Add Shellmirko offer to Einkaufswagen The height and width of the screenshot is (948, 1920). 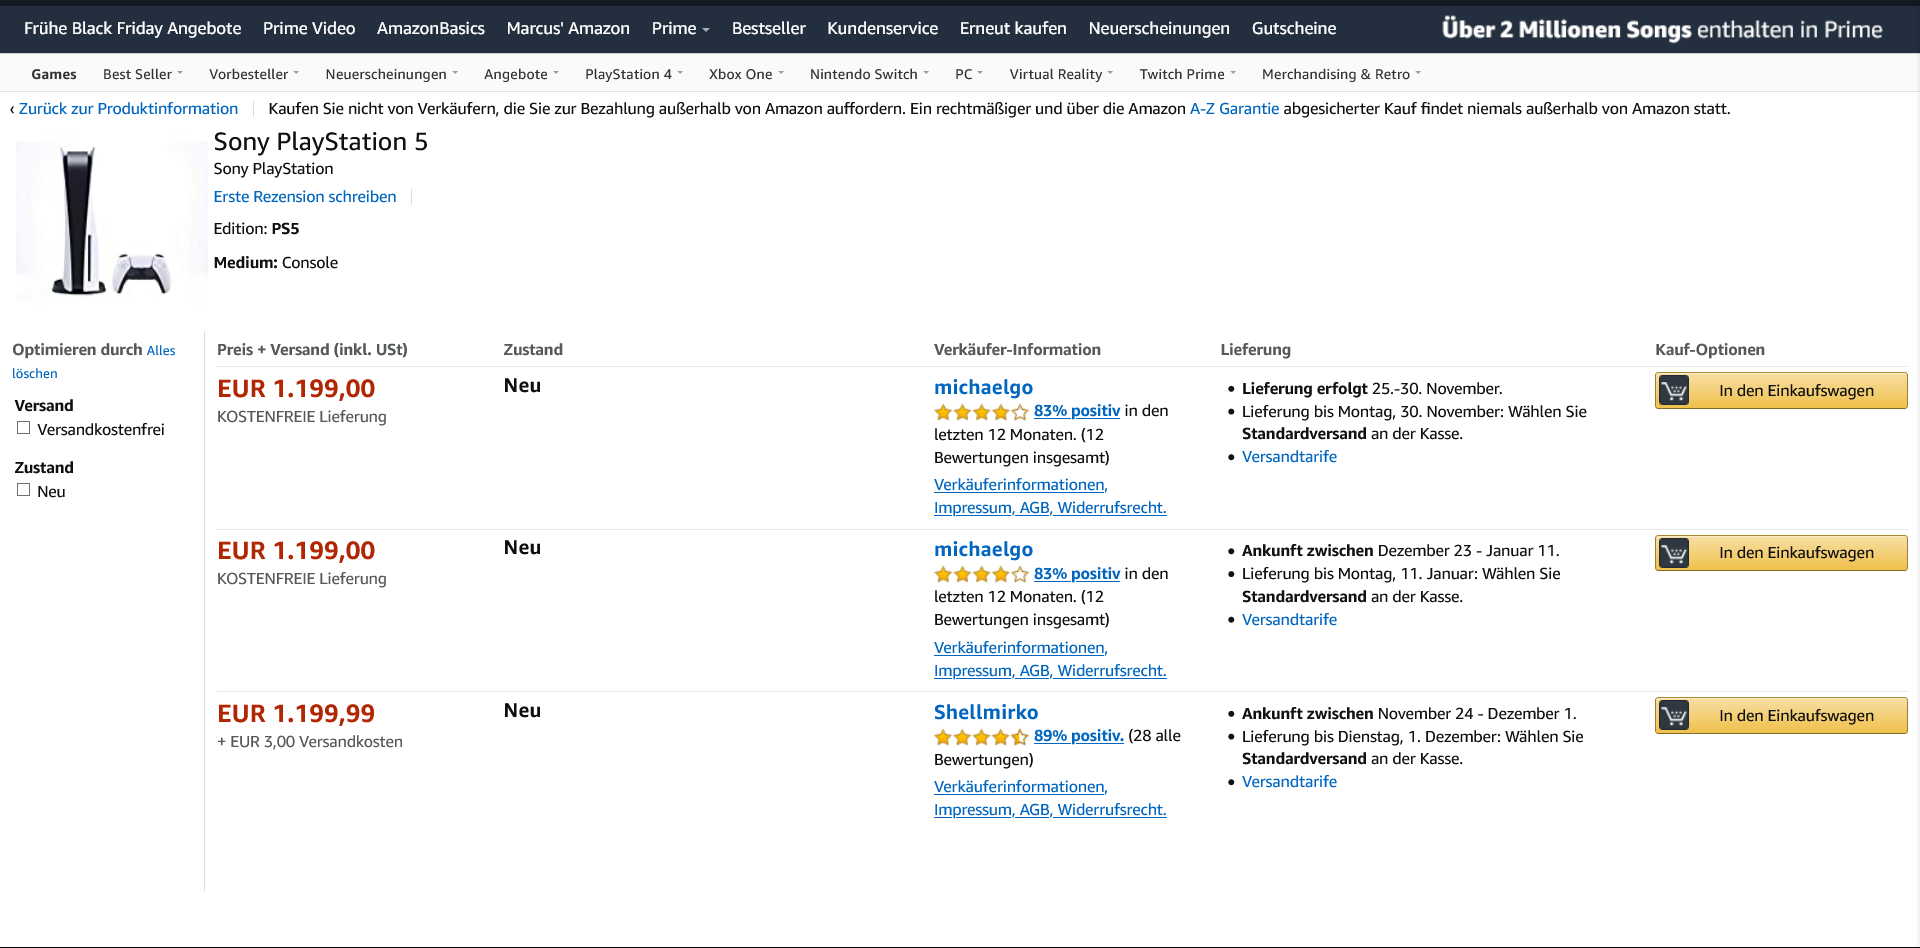(1781, 715)
